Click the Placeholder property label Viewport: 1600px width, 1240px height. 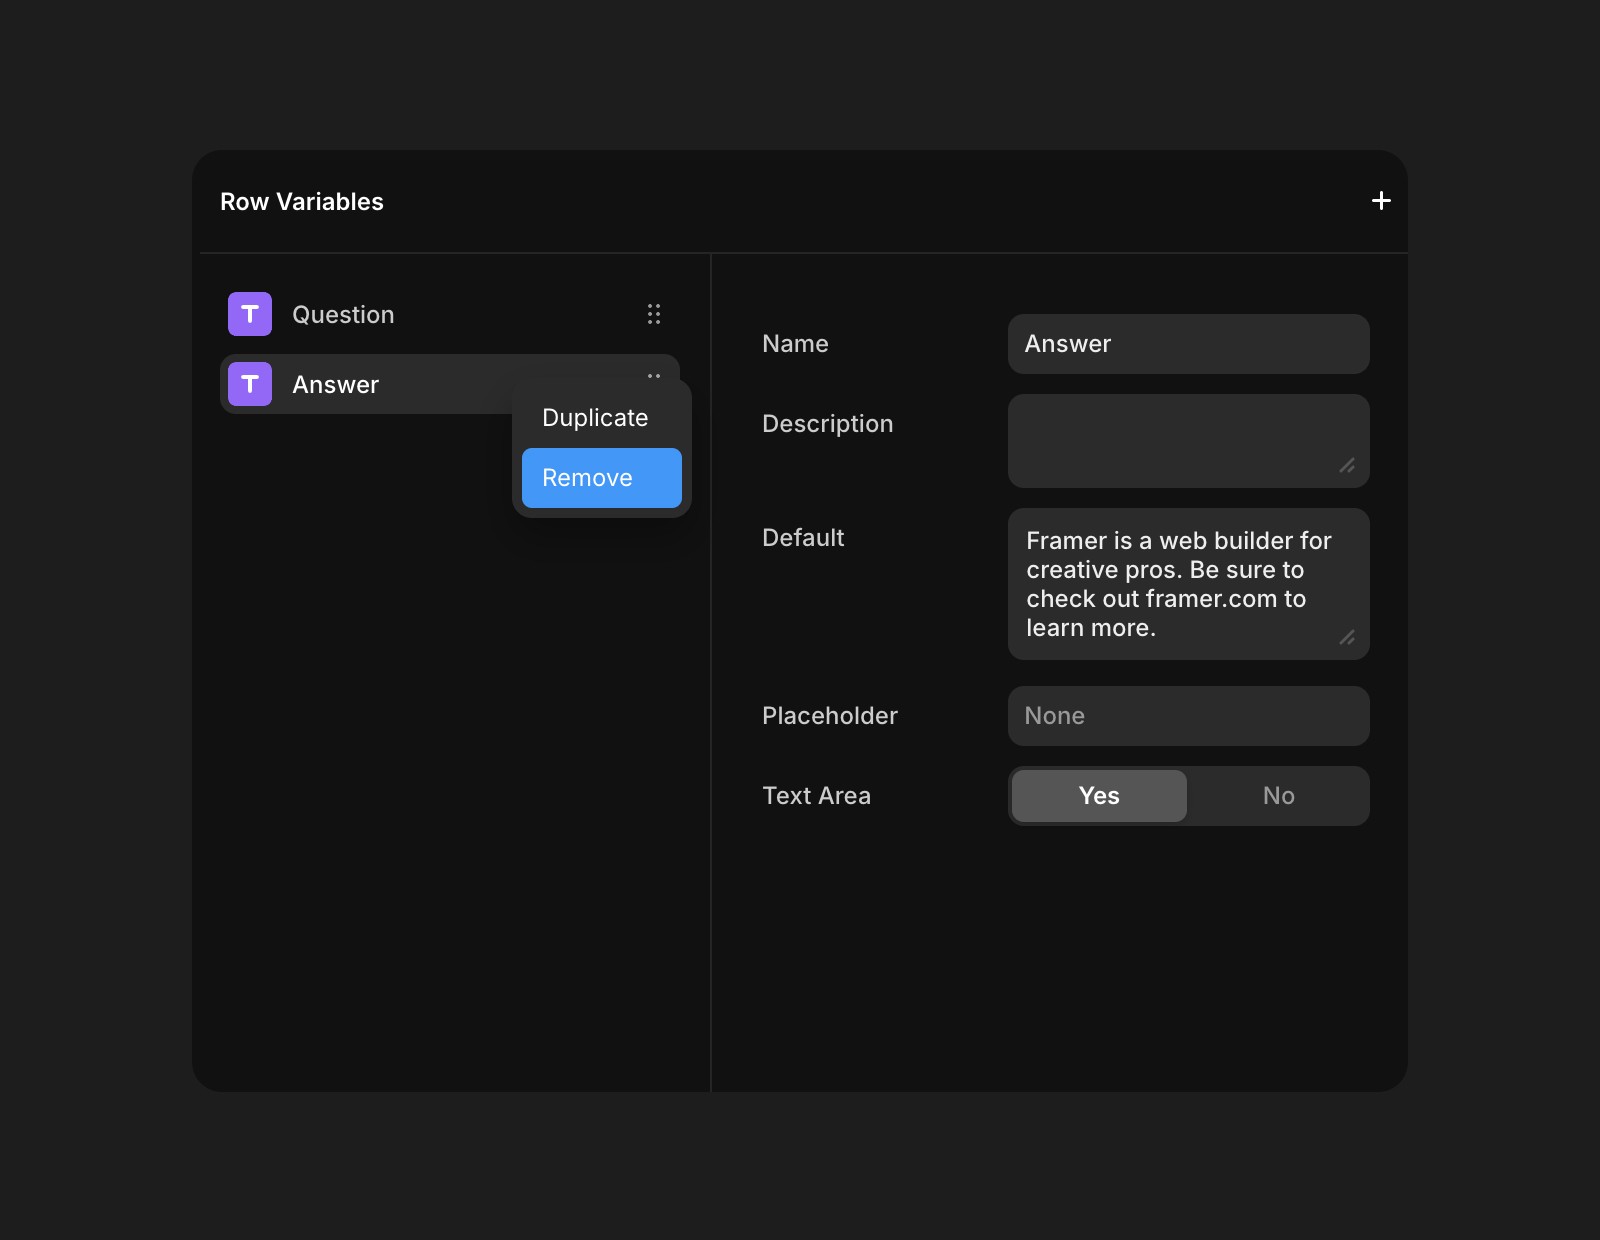[x=830, y=716]
